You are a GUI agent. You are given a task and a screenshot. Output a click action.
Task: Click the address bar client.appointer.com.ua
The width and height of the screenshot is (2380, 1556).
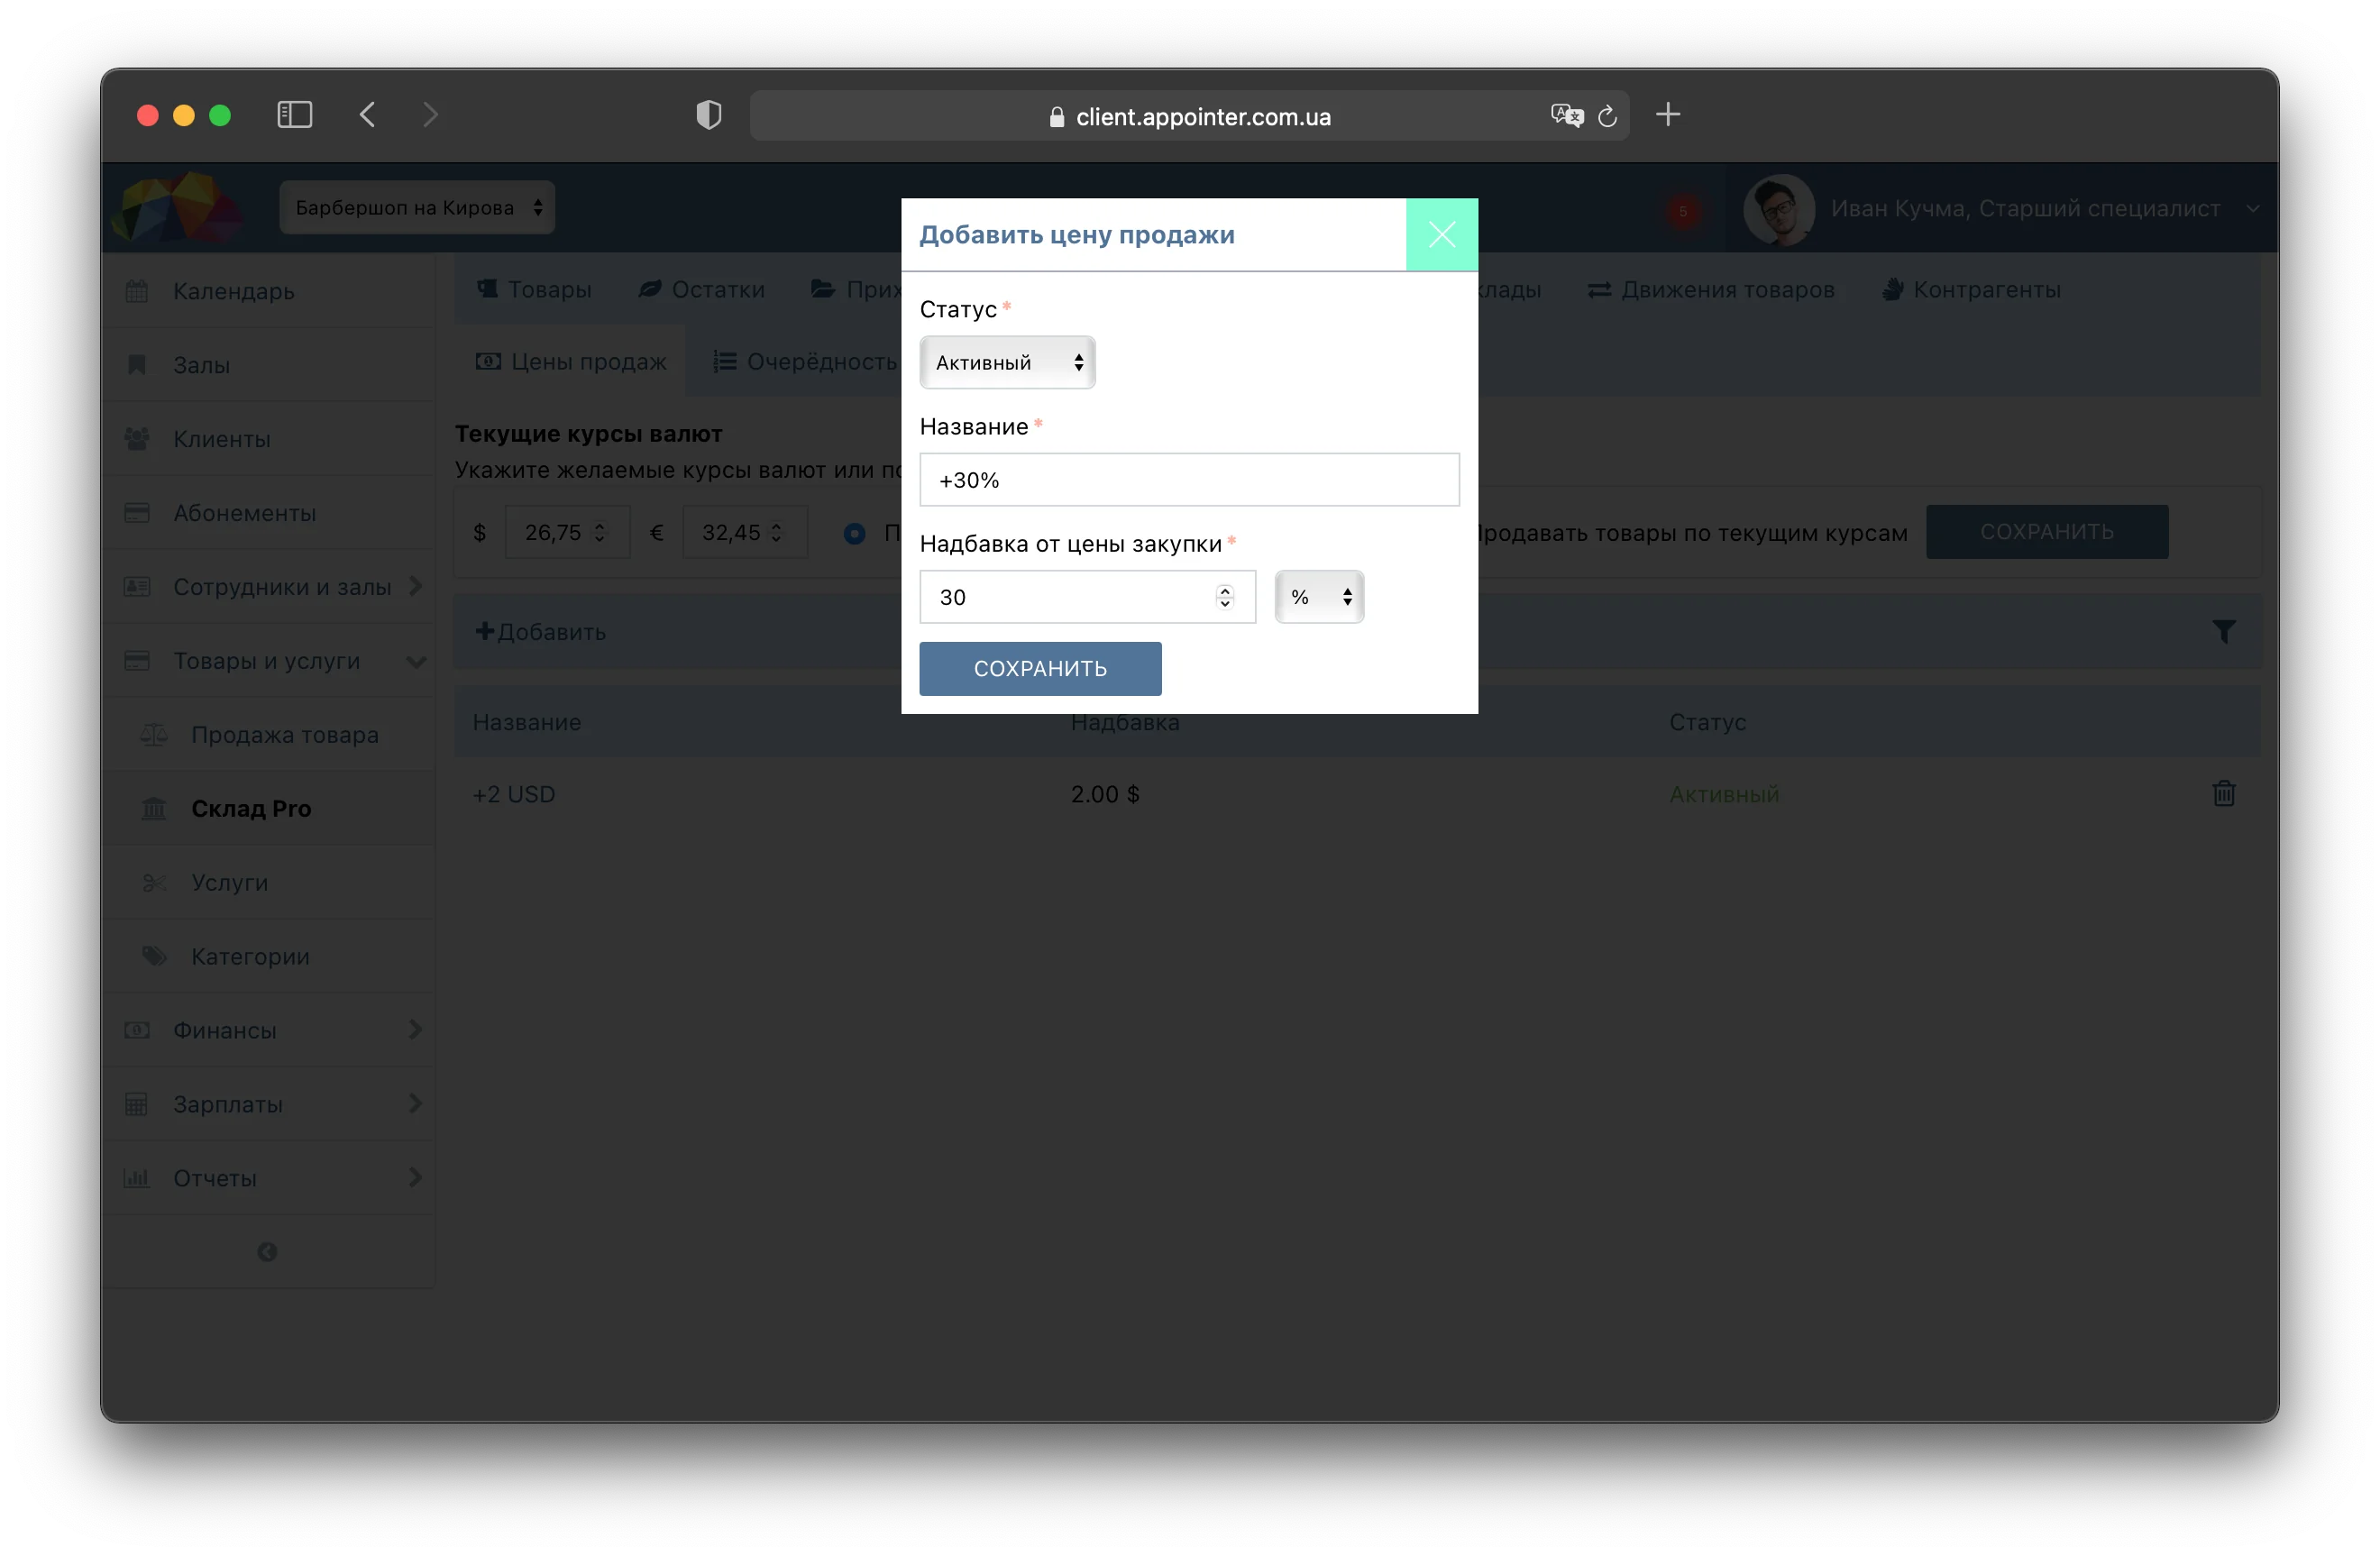1189,116
